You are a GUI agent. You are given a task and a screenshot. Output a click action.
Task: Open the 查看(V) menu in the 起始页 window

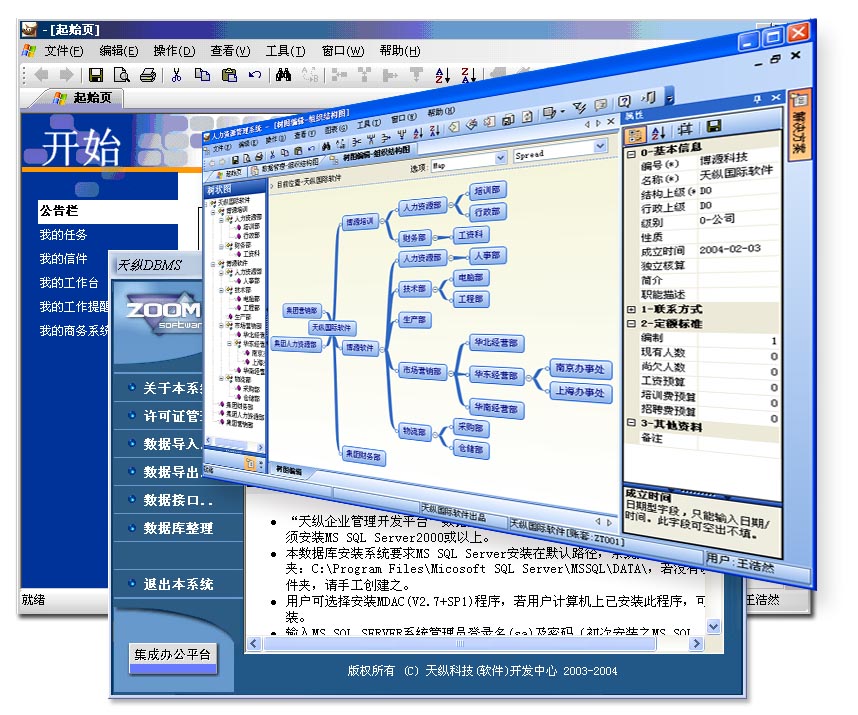pyautogui.click(x=230, y=51)
